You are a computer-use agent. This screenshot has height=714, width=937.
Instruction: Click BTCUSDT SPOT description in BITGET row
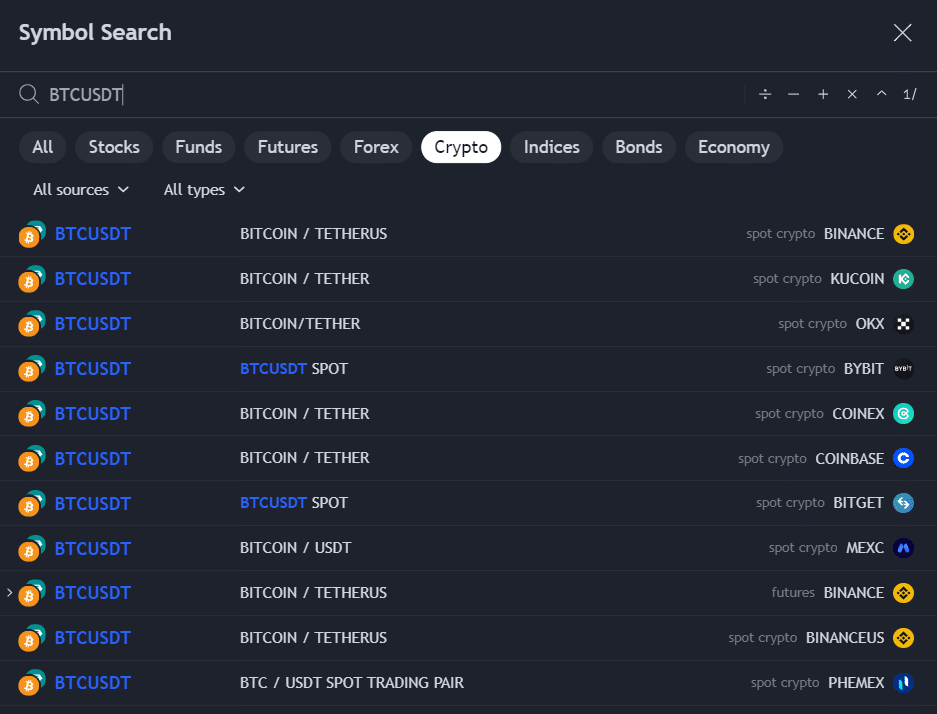(x=294, y=503)
